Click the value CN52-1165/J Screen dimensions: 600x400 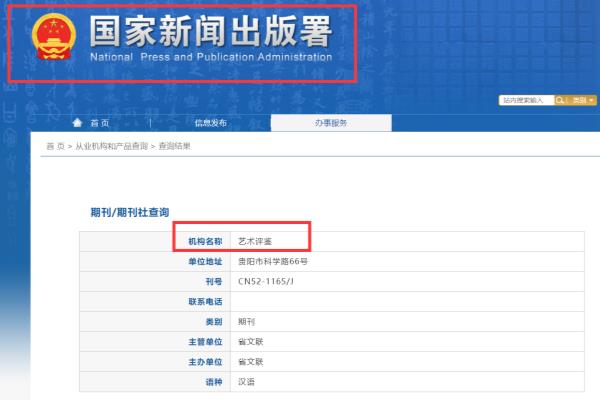[x=266, y=281]
